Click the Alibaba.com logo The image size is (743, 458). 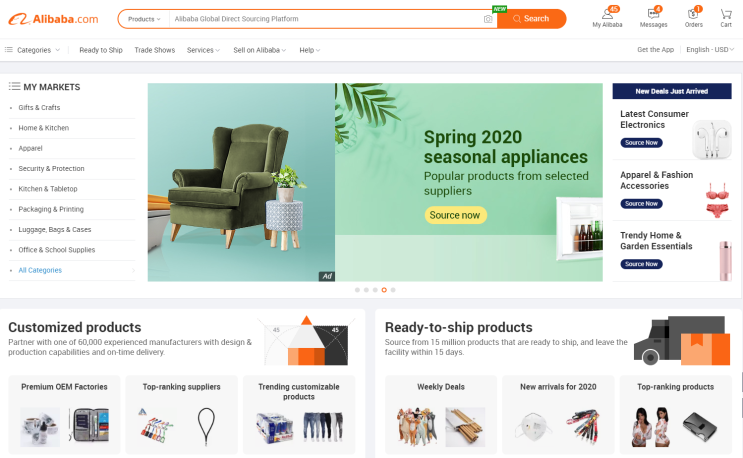click(x=54, y=19)
